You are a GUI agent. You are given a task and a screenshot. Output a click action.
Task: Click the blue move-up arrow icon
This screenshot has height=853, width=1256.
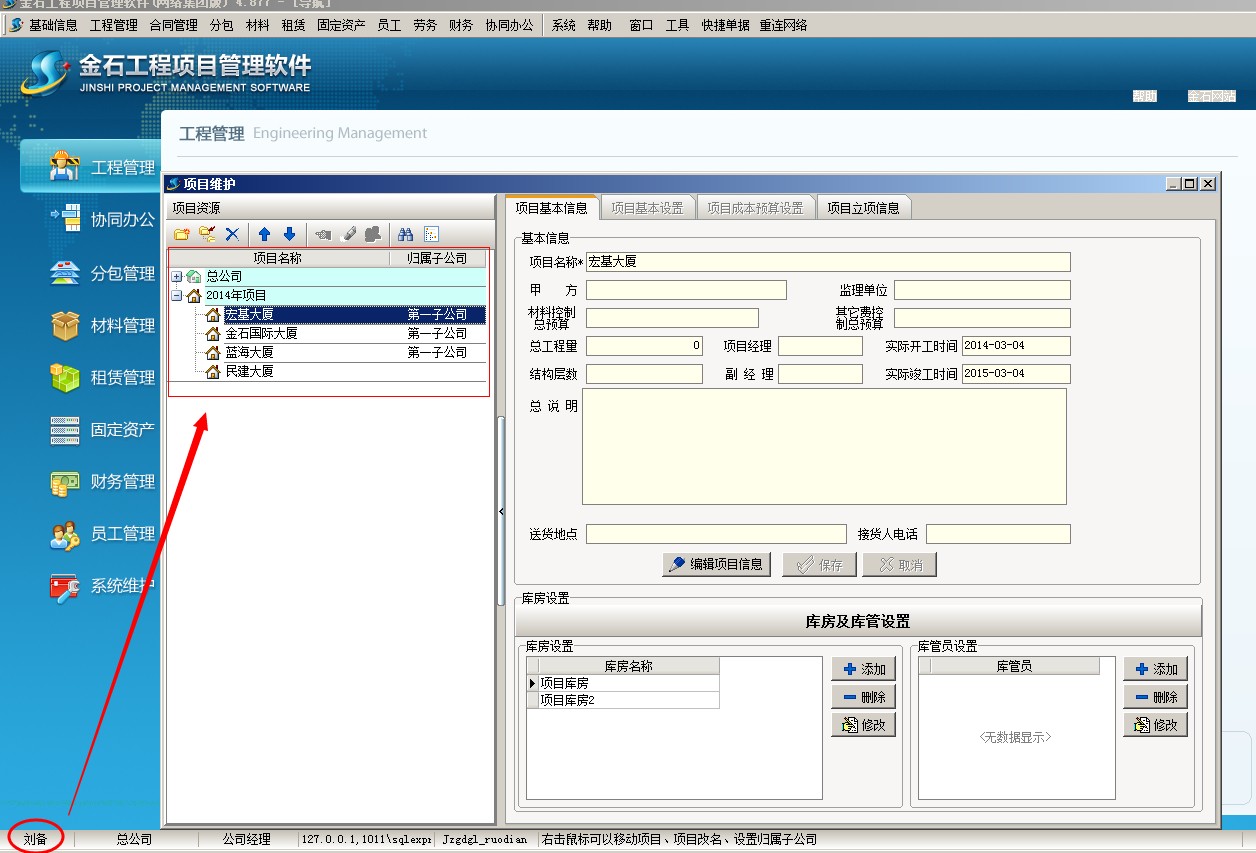pyautogui.click(x=264, y=234)
